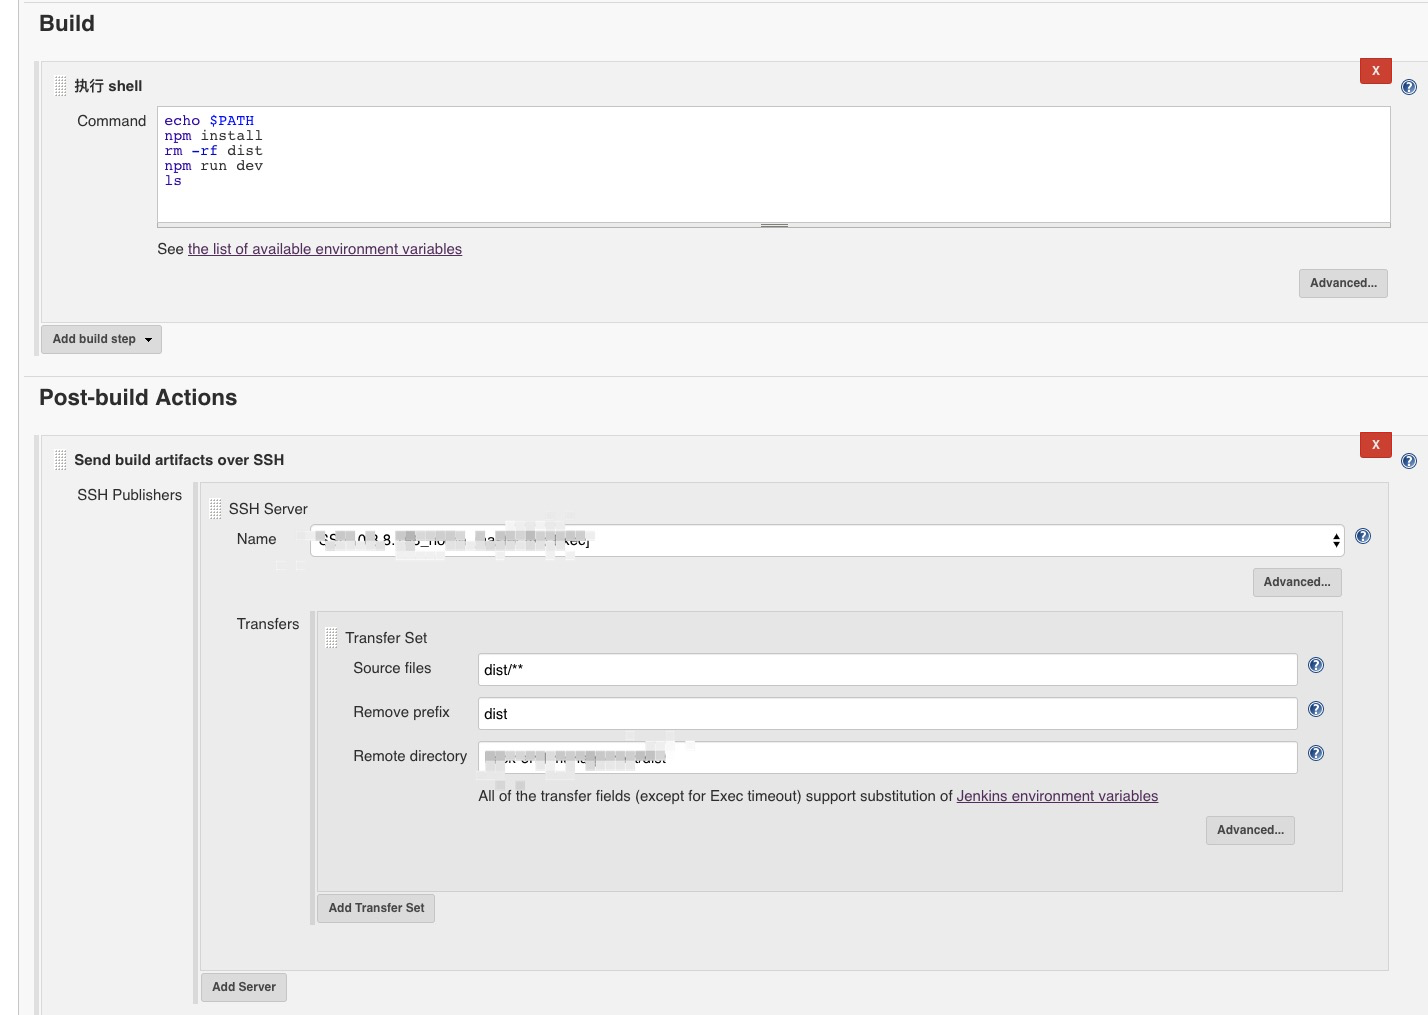This screenshot has height=1015, width=1428.
Task: Open the list of available environment variables link
Action: click(325, 249)
